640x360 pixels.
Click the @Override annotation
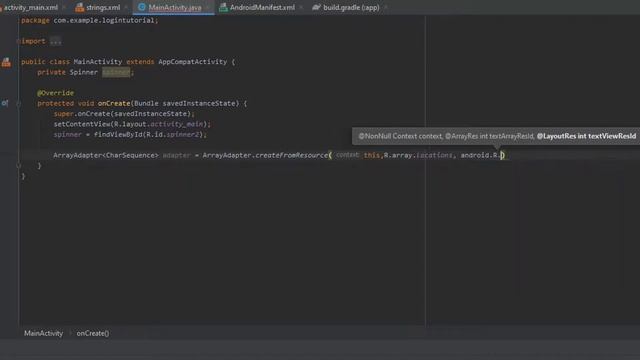tap(56, 93)
